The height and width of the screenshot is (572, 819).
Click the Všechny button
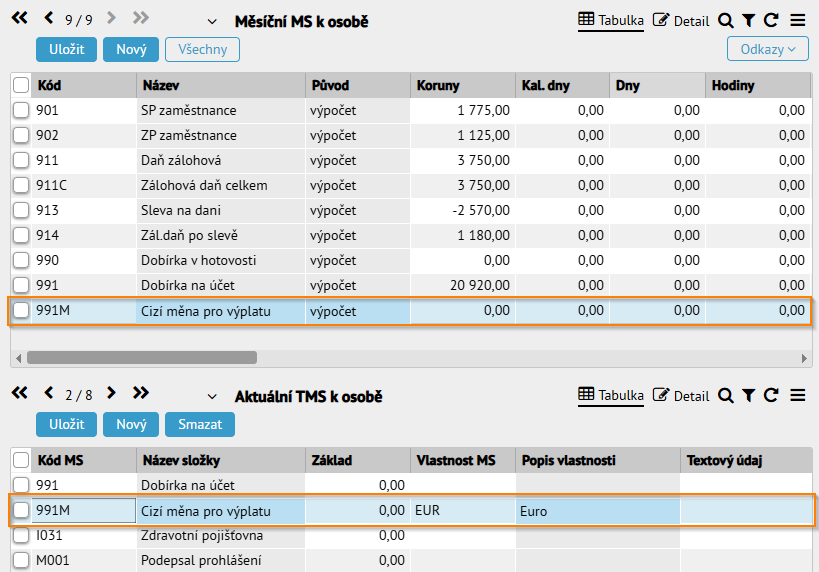click(x=202, y=50)
